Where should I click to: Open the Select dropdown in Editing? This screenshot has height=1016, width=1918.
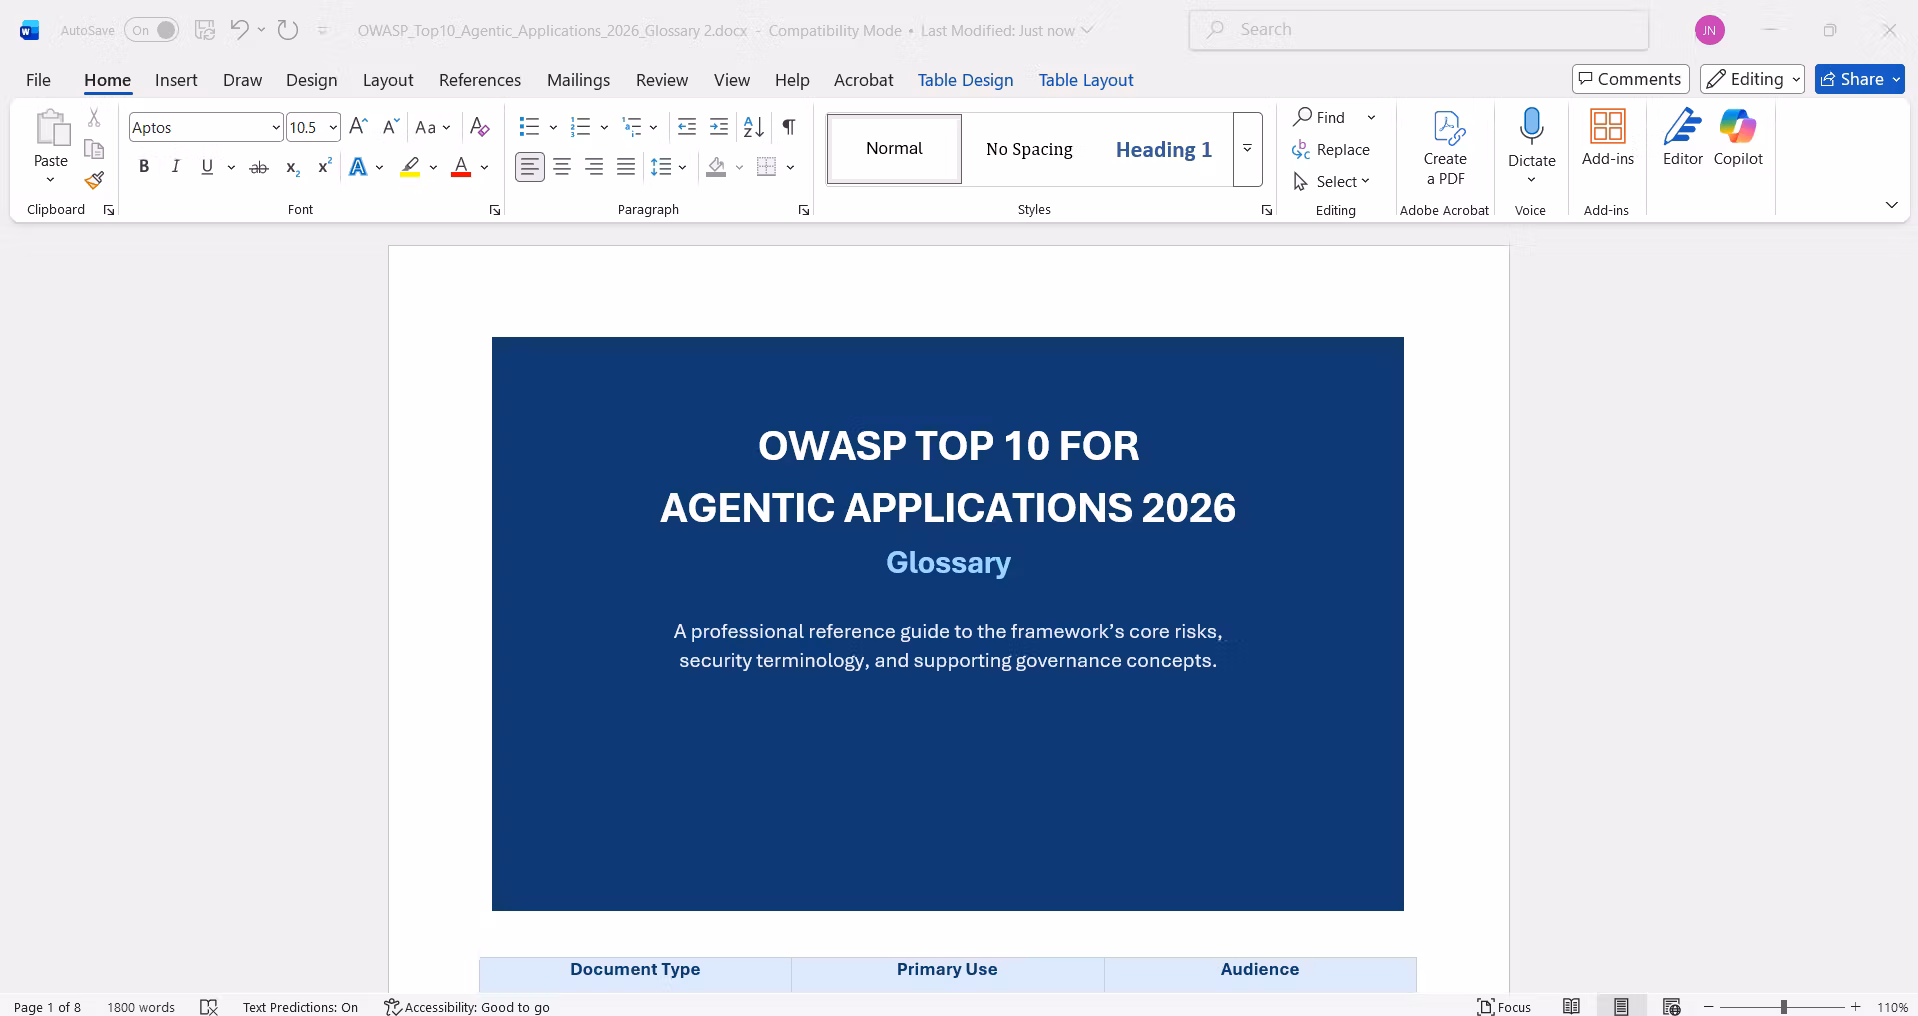[x=1333, y=181]
